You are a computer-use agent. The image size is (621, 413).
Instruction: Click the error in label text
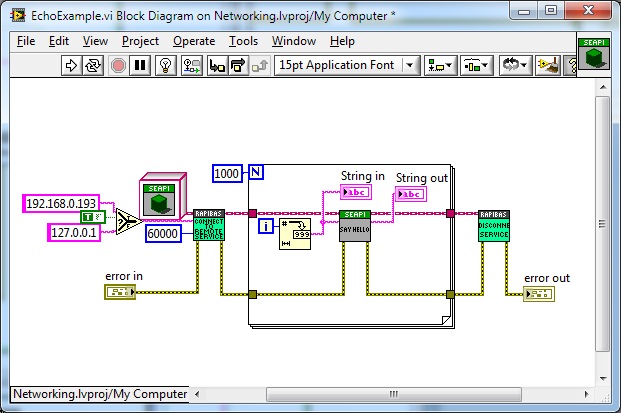[x=124, y=276]
